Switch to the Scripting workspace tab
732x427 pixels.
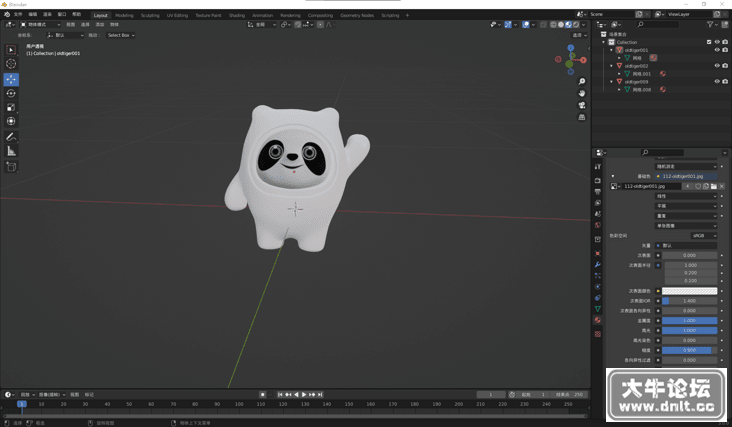point(390,15)
